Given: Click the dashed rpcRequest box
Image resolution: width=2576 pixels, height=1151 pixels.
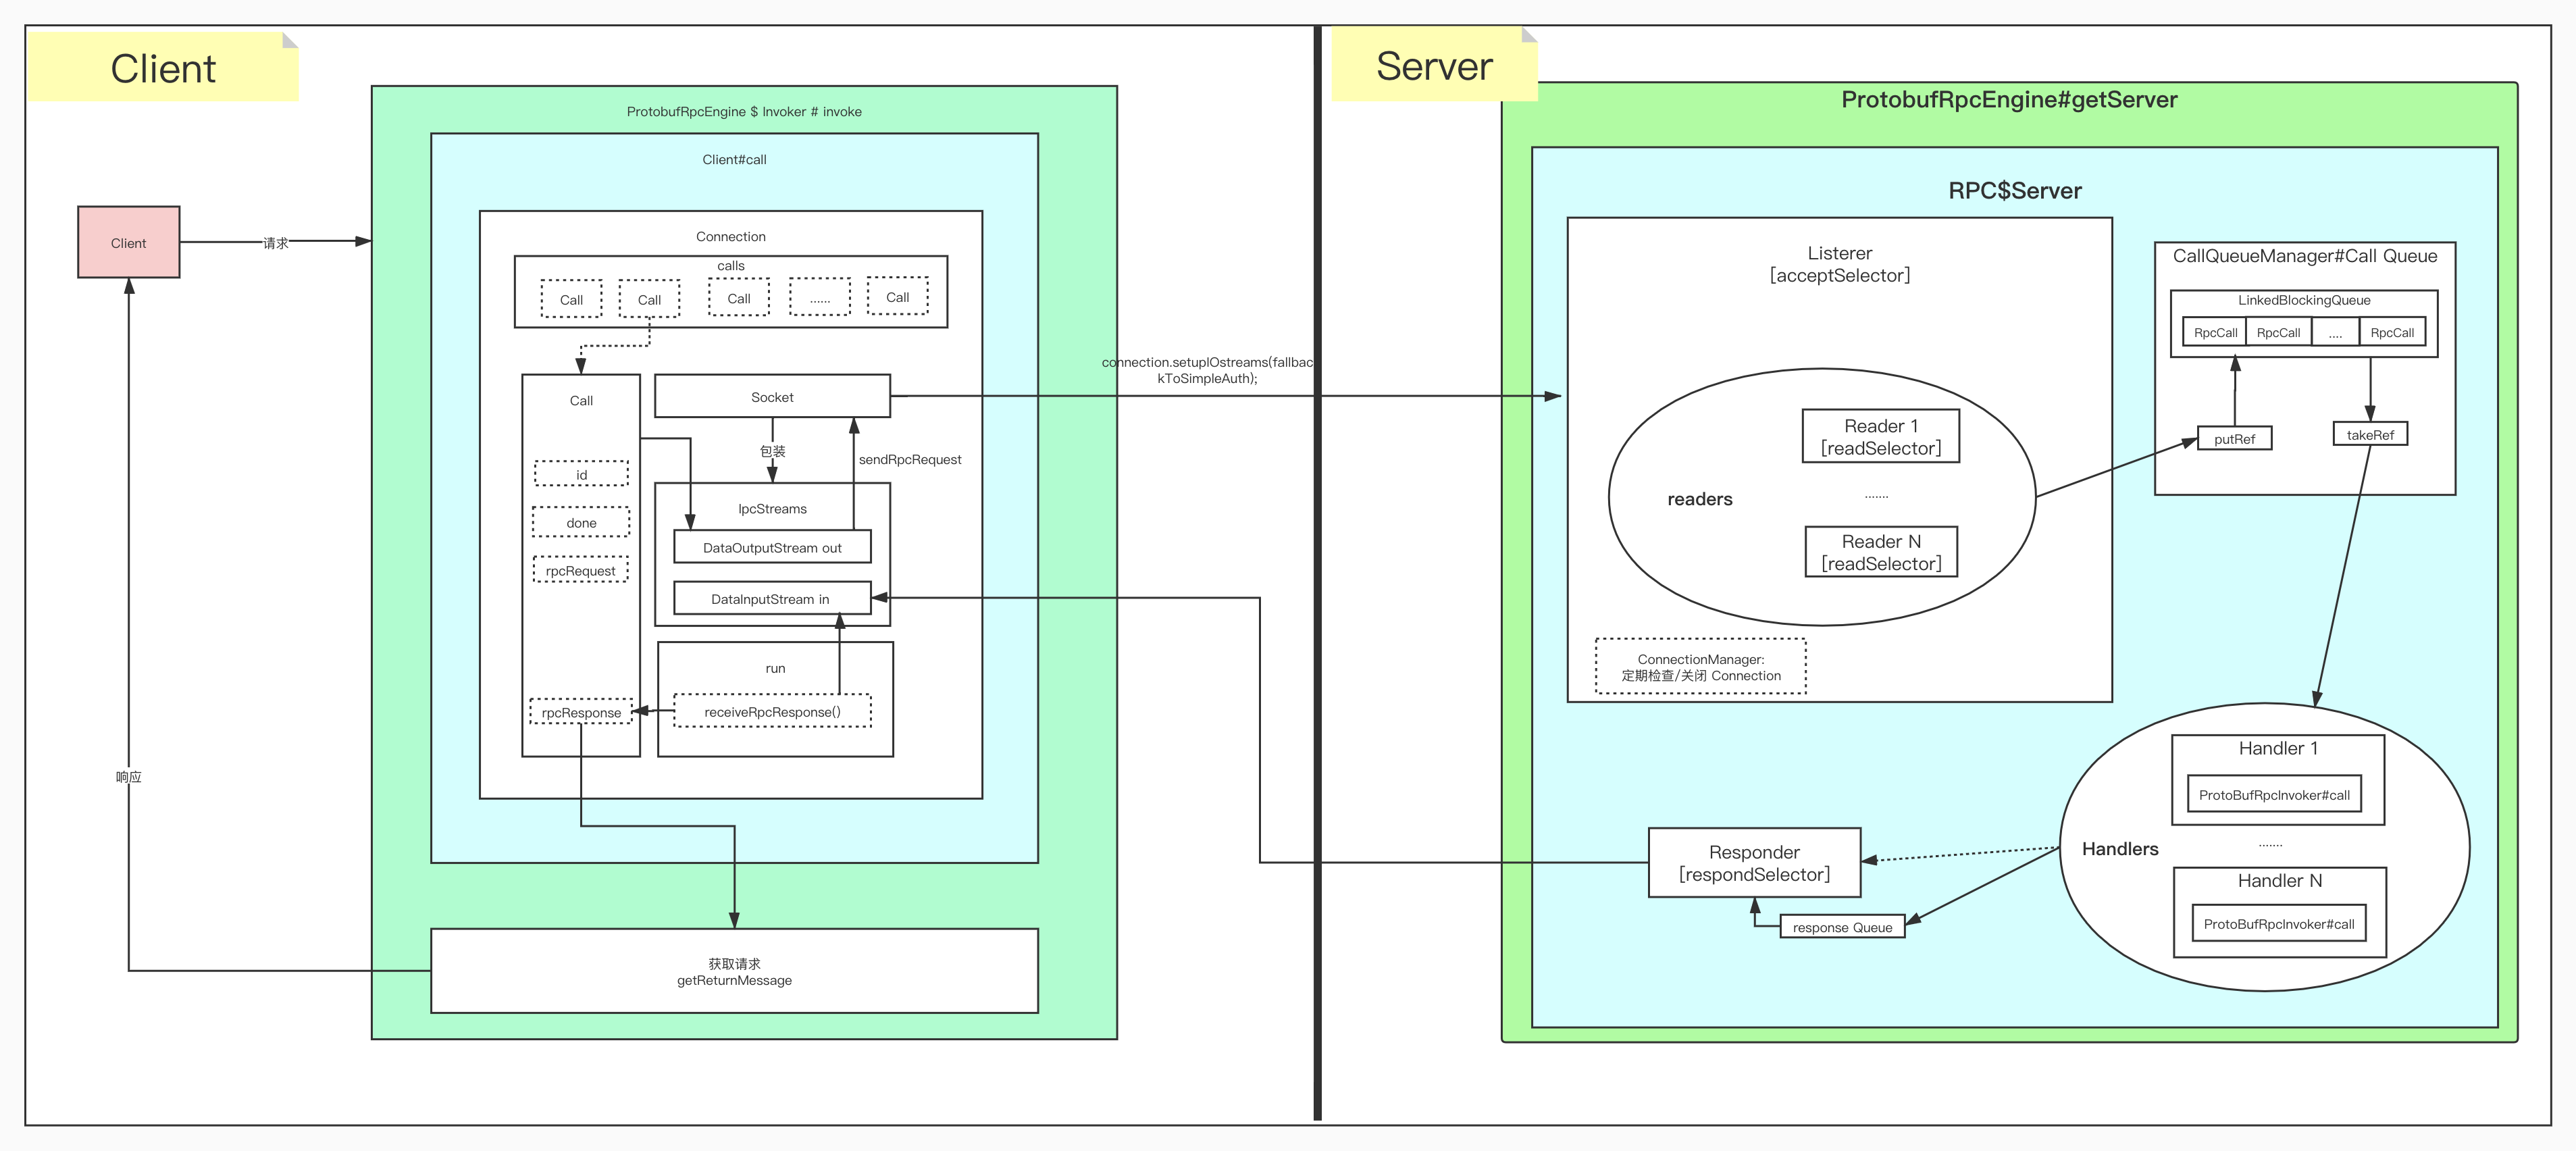Looking at the screenshot, I should [x=581, y=570].
